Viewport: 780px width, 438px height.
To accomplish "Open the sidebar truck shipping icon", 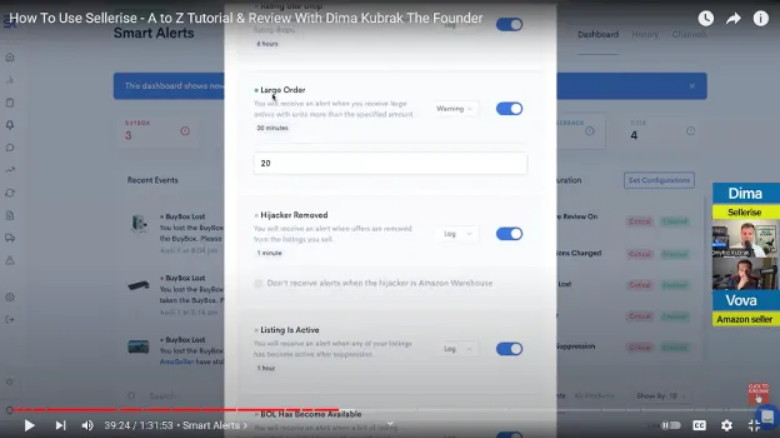I will pyautogui.click(x=10, y=238).
